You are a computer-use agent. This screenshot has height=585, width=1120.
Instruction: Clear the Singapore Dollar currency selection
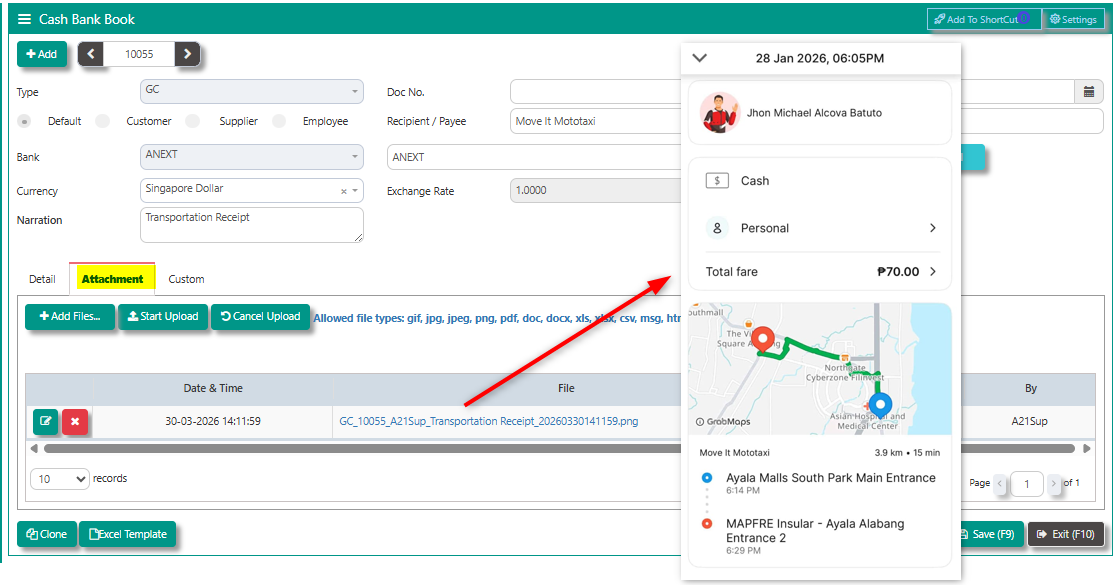click(344, 191)
